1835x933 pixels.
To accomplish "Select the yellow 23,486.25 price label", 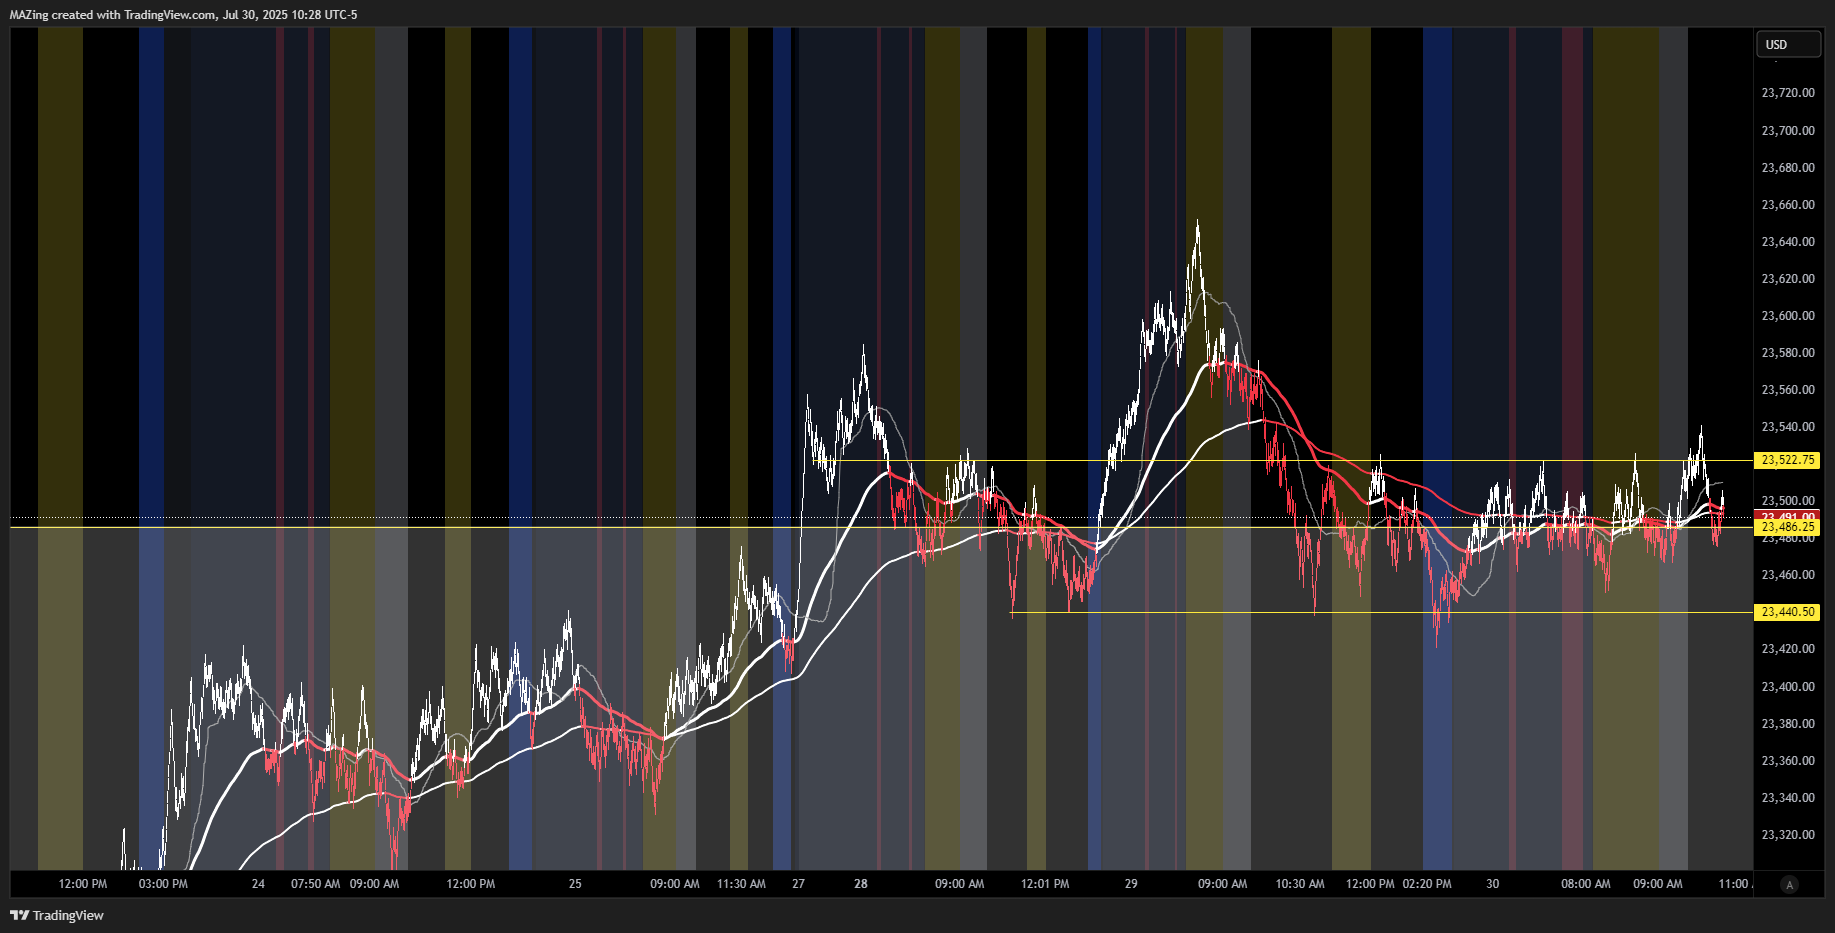I will click(x=1787, y=527).
